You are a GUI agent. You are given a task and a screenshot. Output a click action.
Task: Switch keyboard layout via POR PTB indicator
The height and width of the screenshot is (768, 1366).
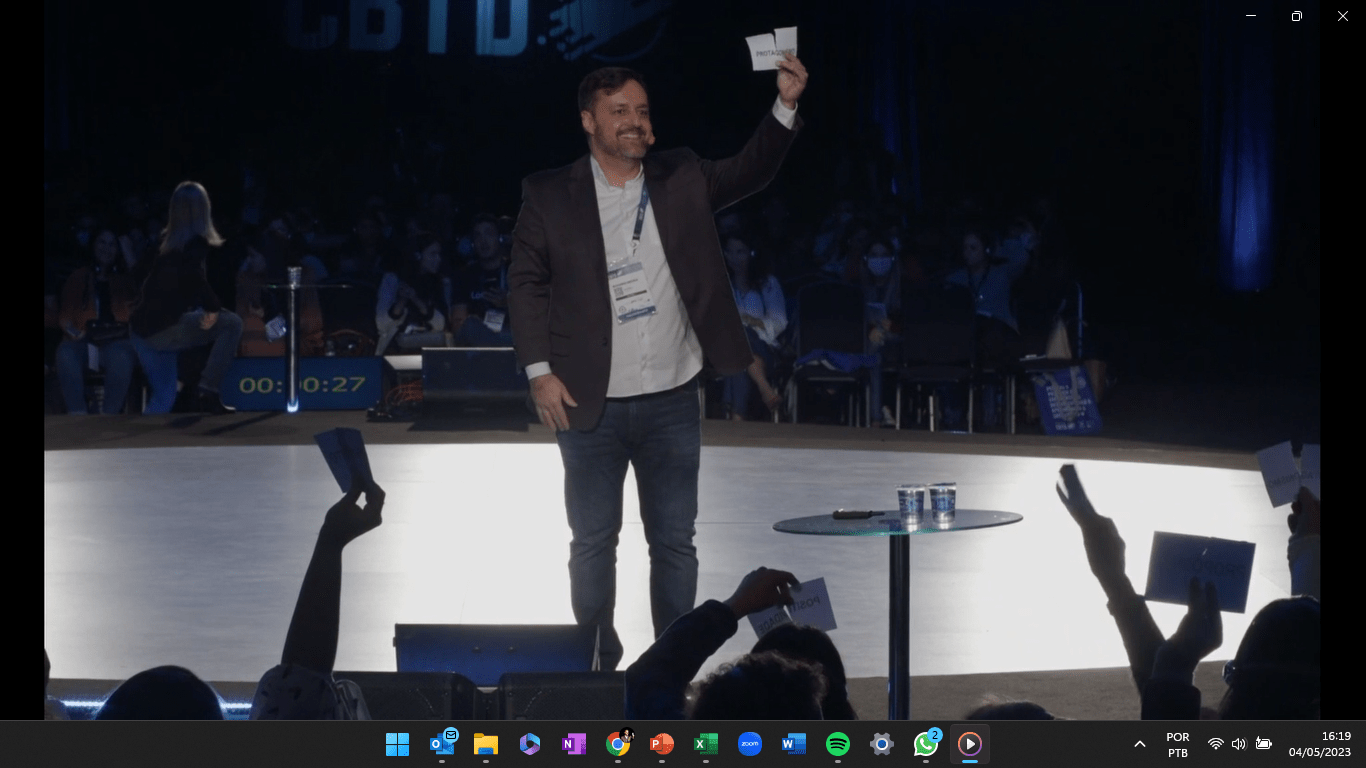click(1177, 743)
